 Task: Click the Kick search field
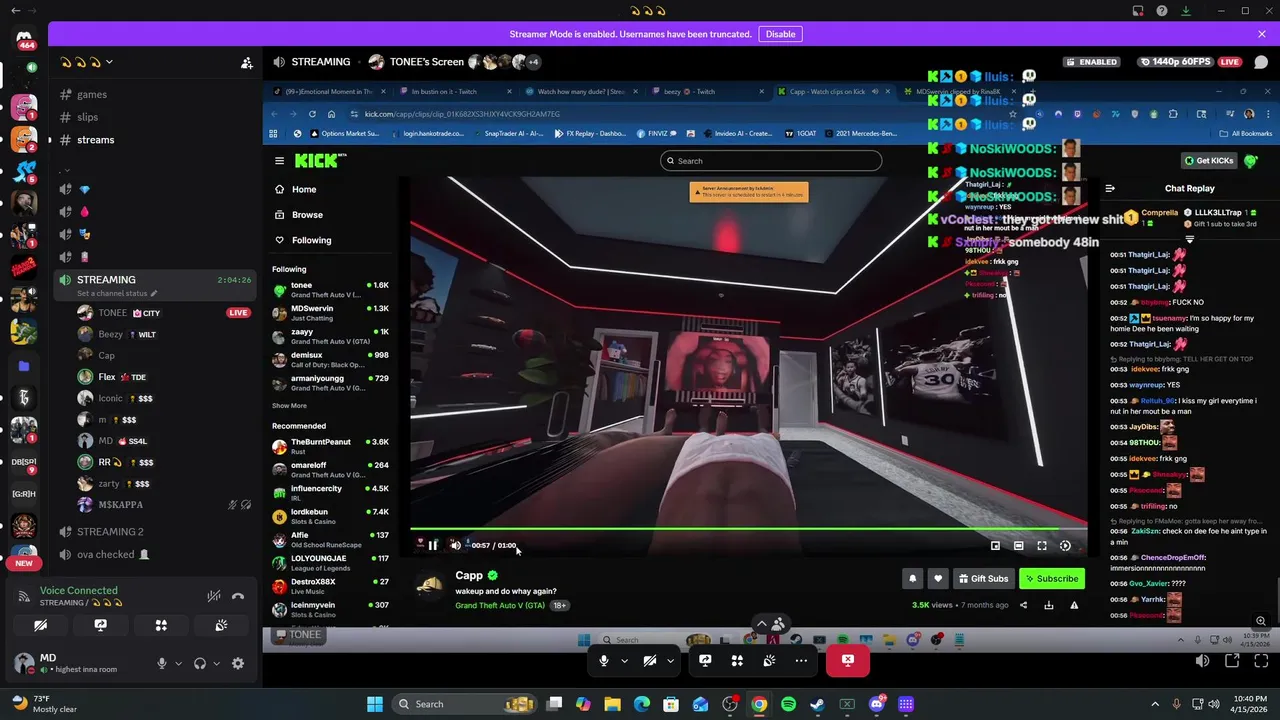point(771,161)
